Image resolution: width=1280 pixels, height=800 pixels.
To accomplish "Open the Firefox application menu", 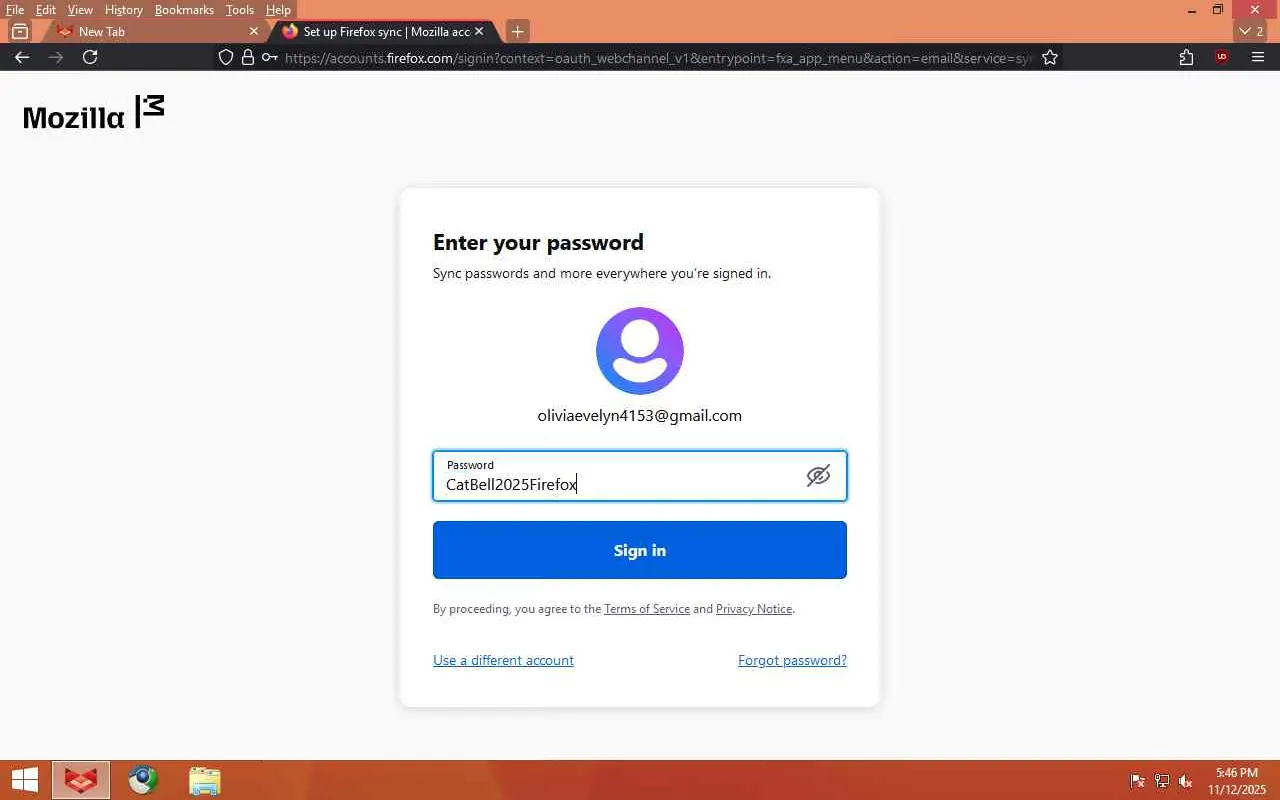I will [1258, 57].
